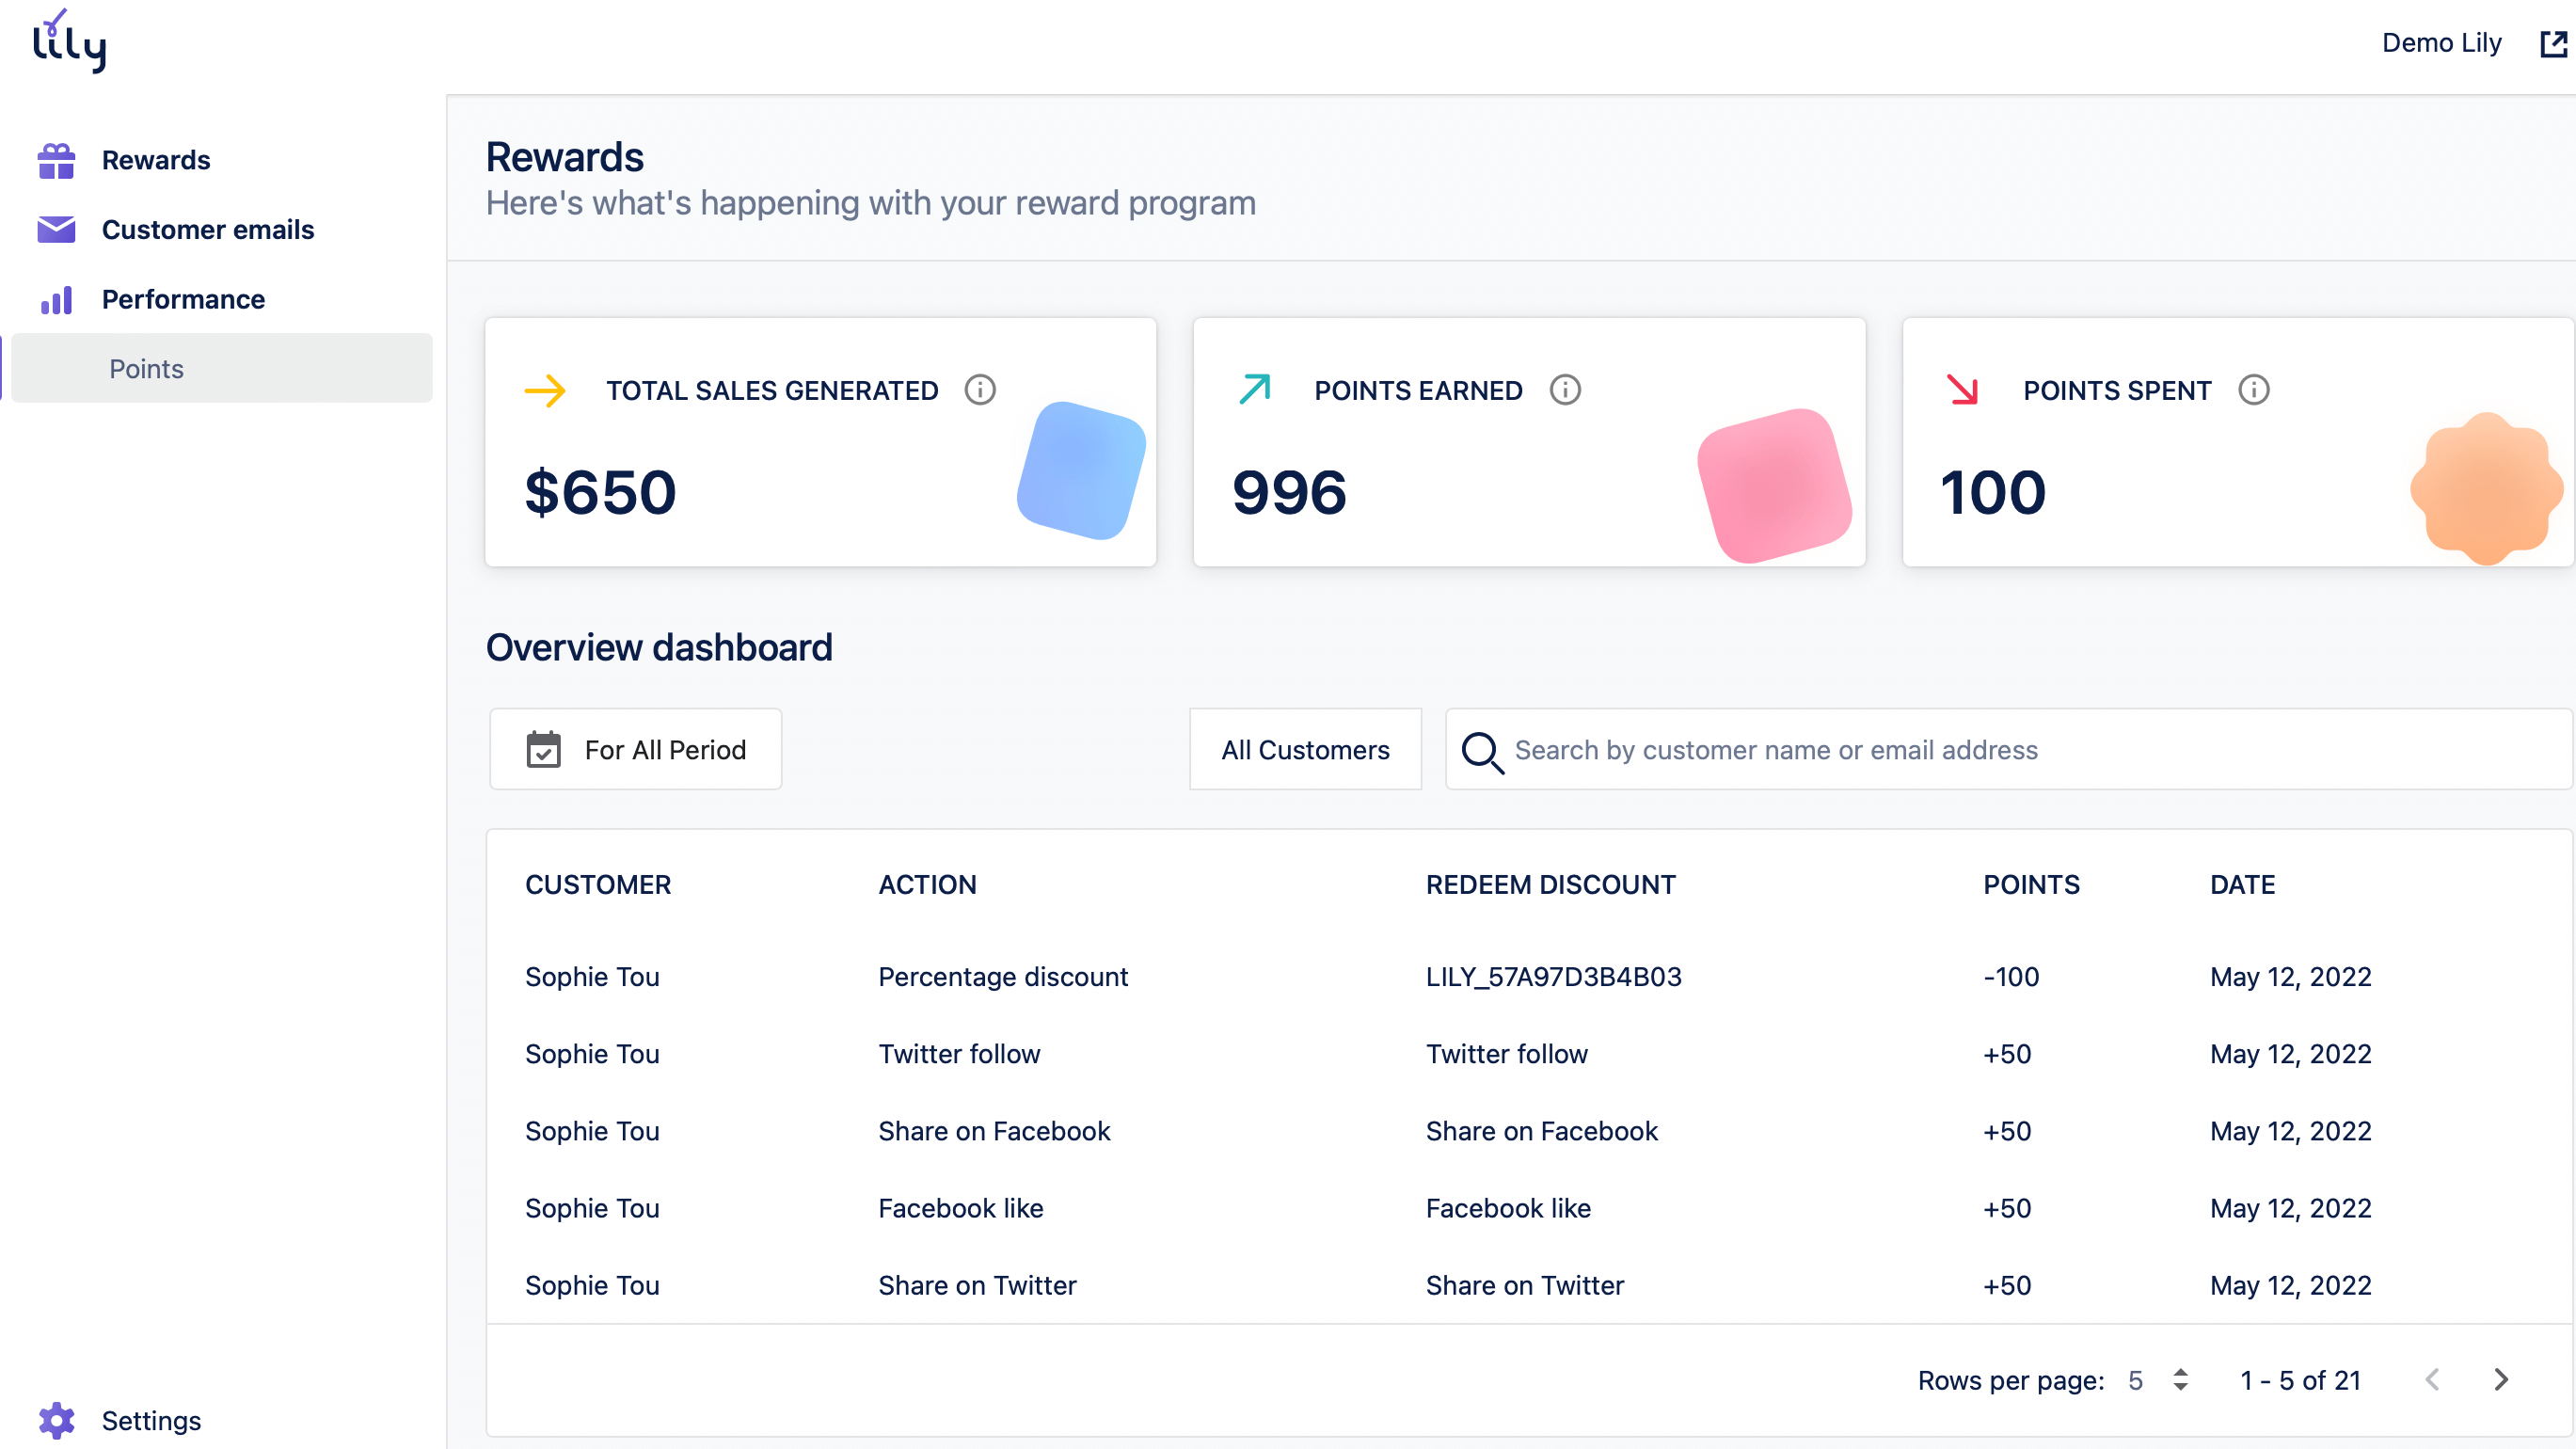Click discount code LILY_57A97D3B4B03
Image resolution: width=2576 pixels, height=1449 pixels.
1553,976
